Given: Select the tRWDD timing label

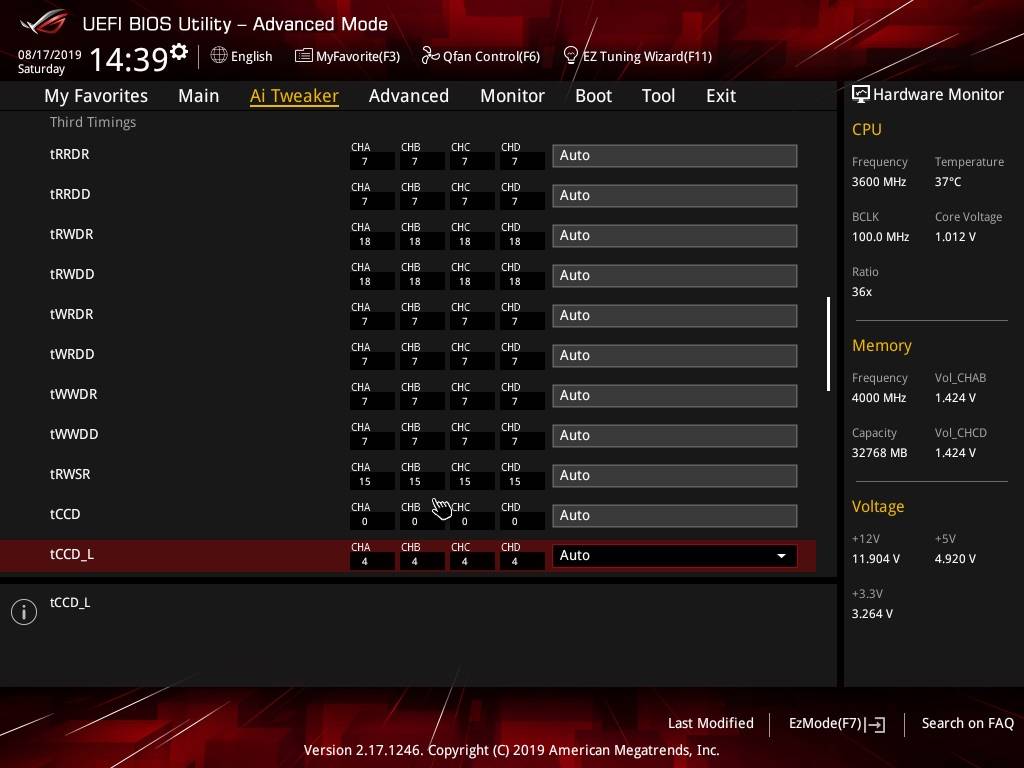Looking at the screenshot, I should pos(72,274).
